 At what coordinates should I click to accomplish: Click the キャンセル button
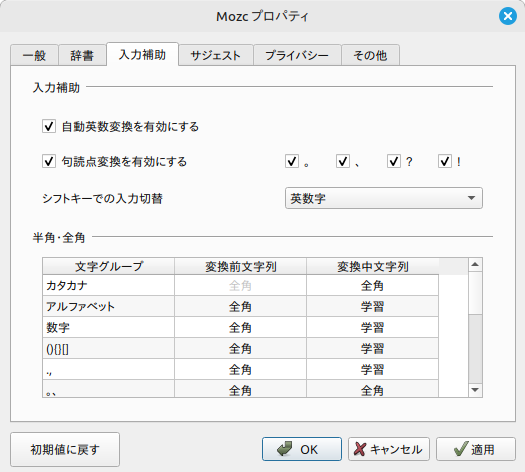389,449
